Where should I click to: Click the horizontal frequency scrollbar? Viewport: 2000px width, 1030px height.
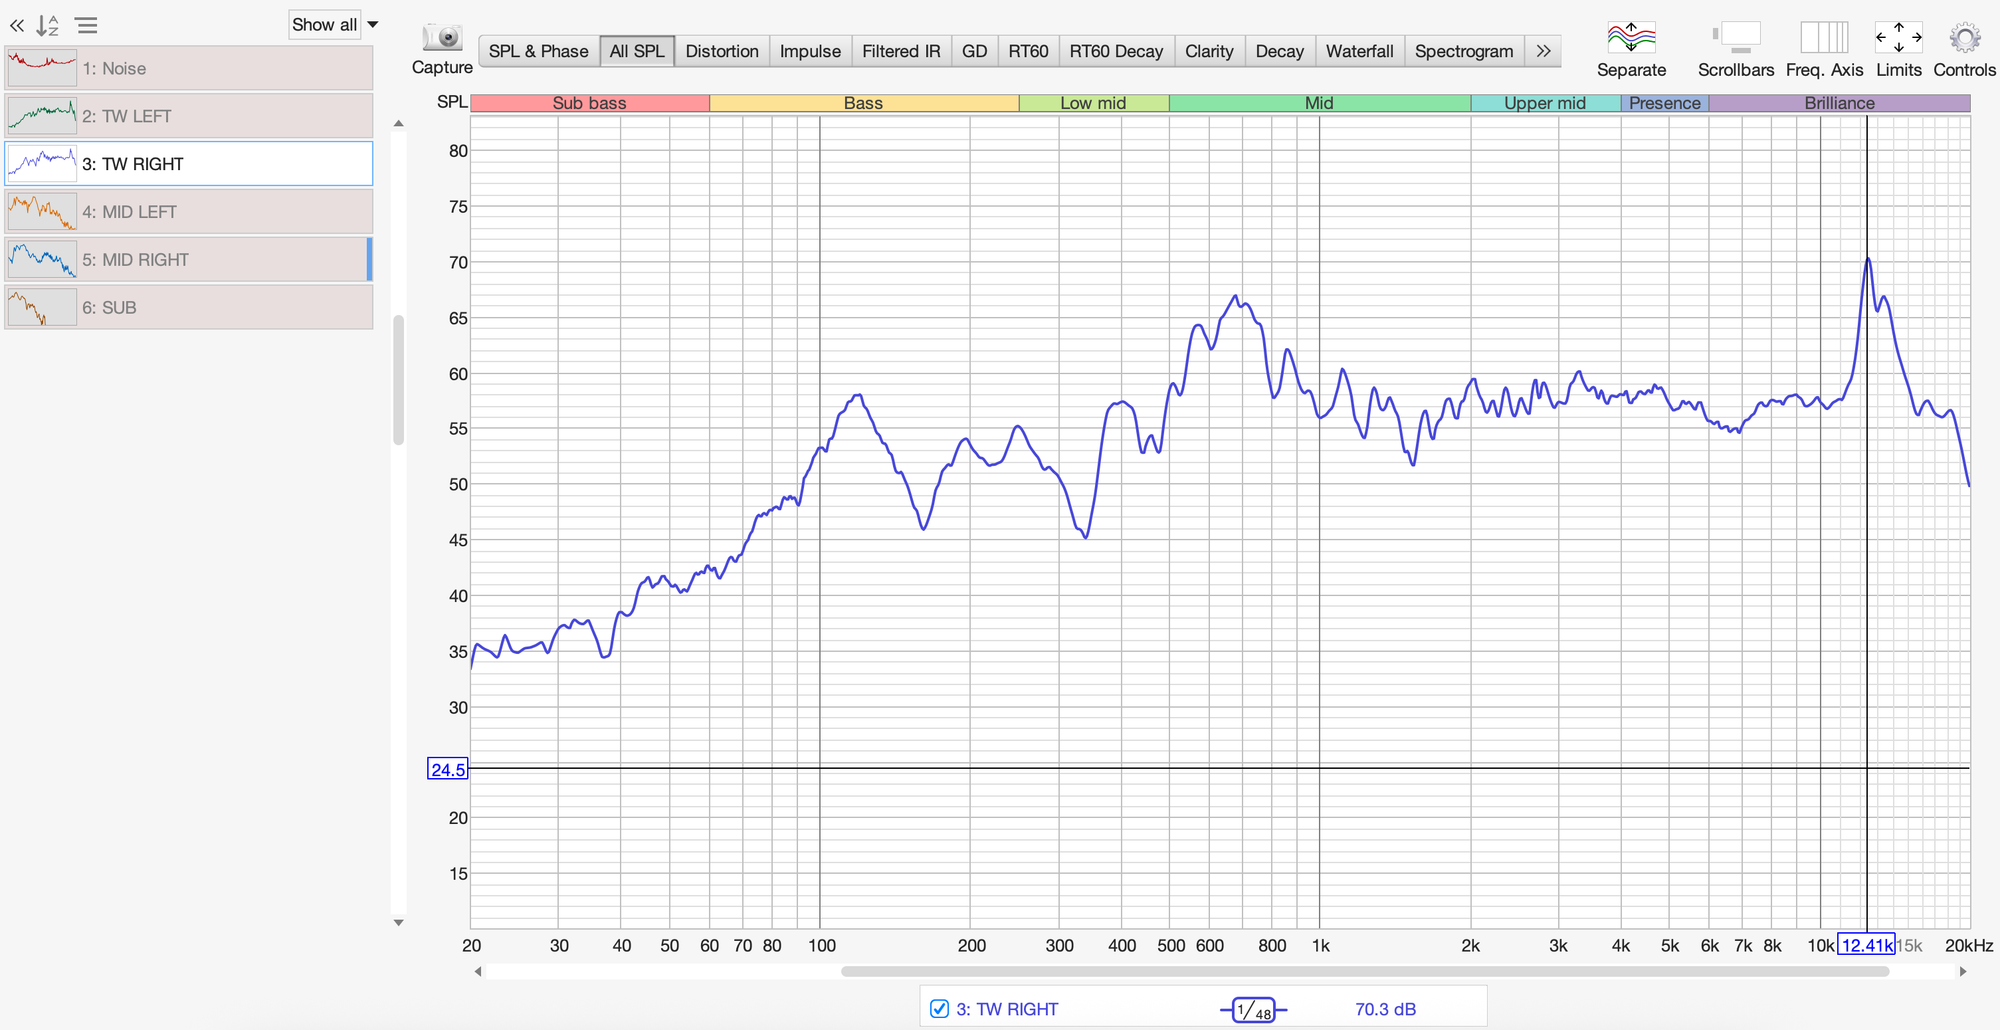[x=1365, y=971]
